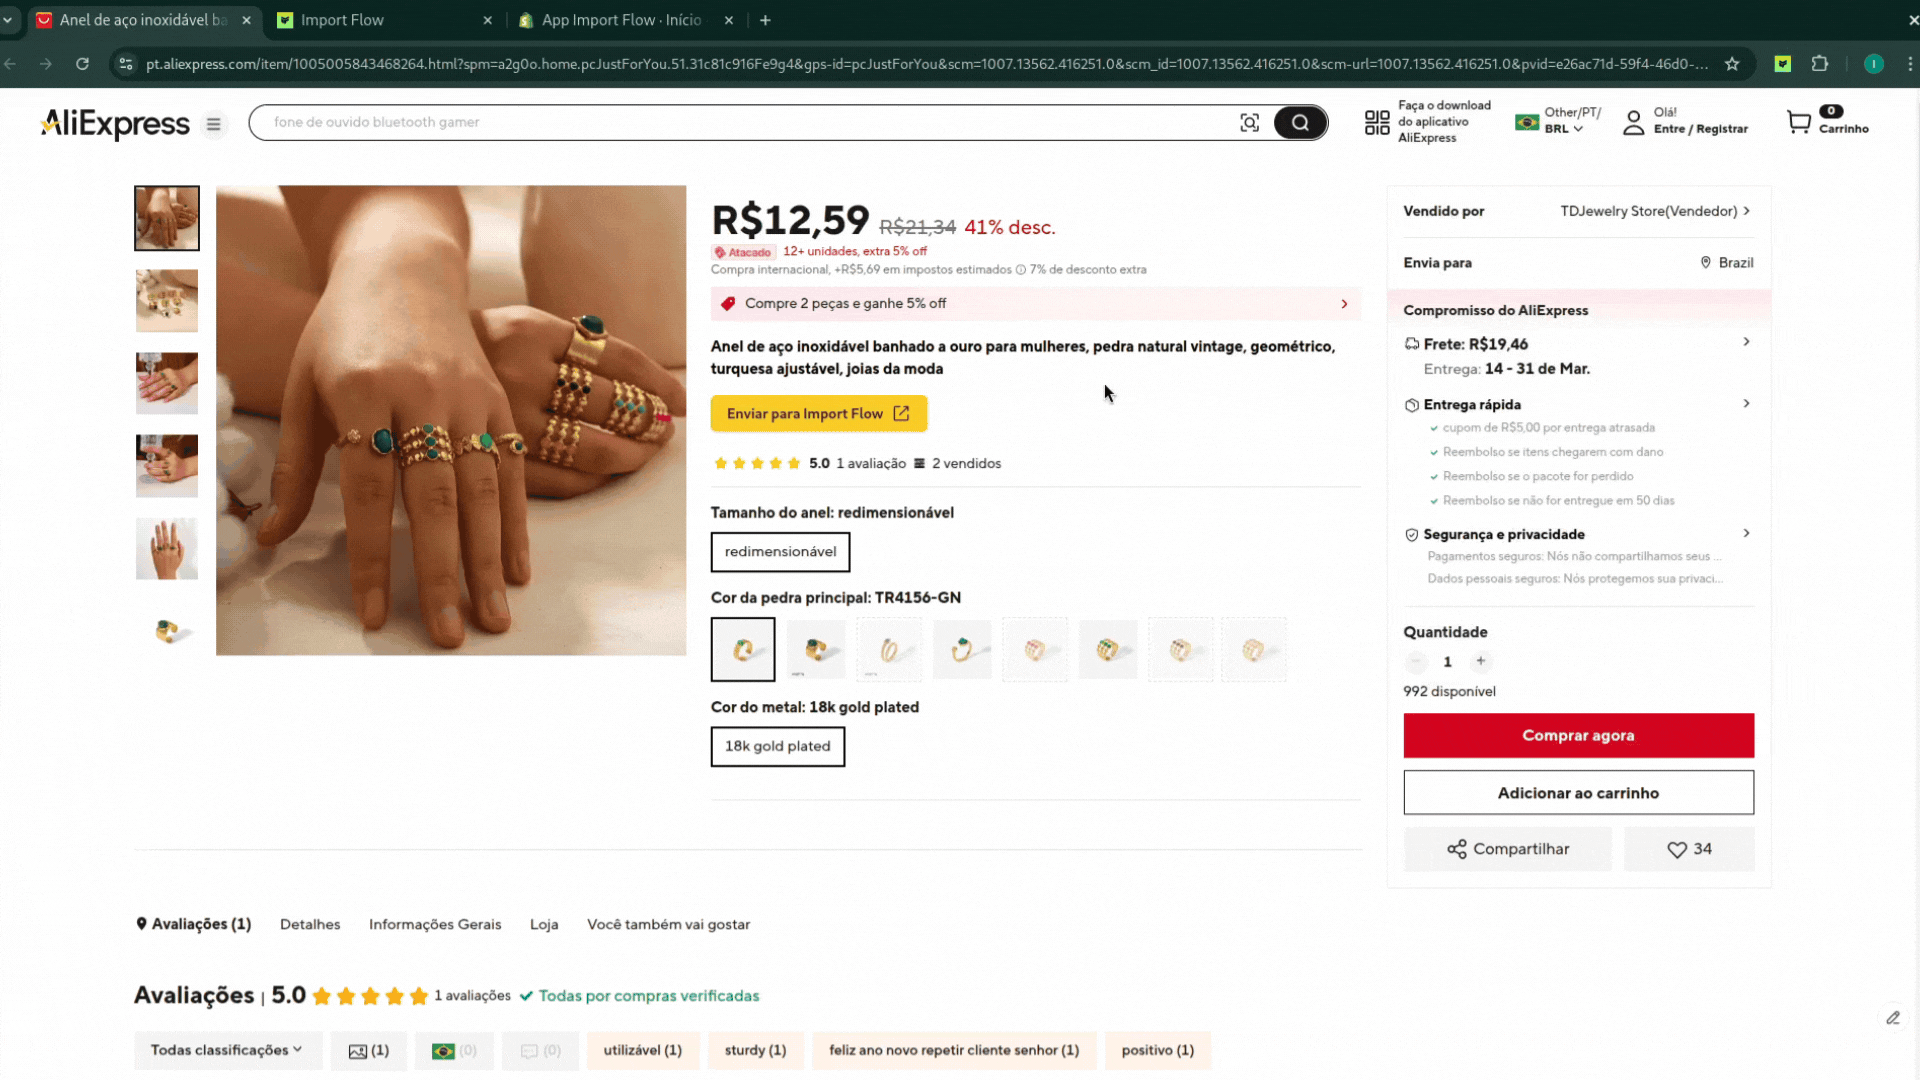Open the Carrinho cart icon
Screen dimensions: 1920x1080
point(1800,121)
